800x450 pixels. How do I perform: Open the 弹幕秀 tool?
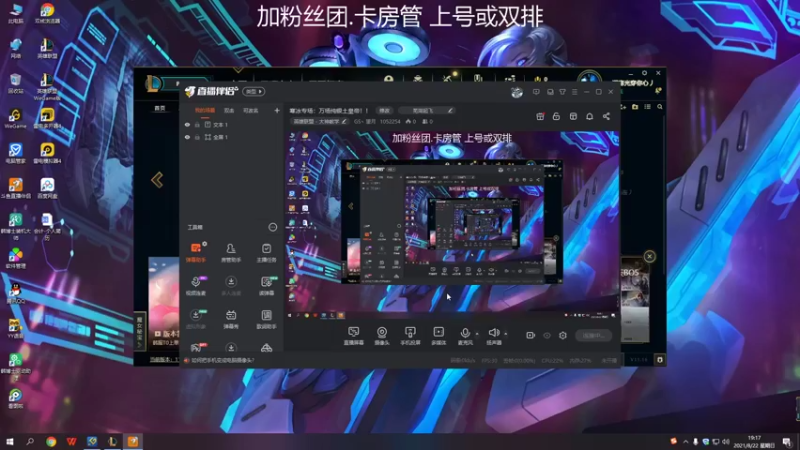point(231,319)
